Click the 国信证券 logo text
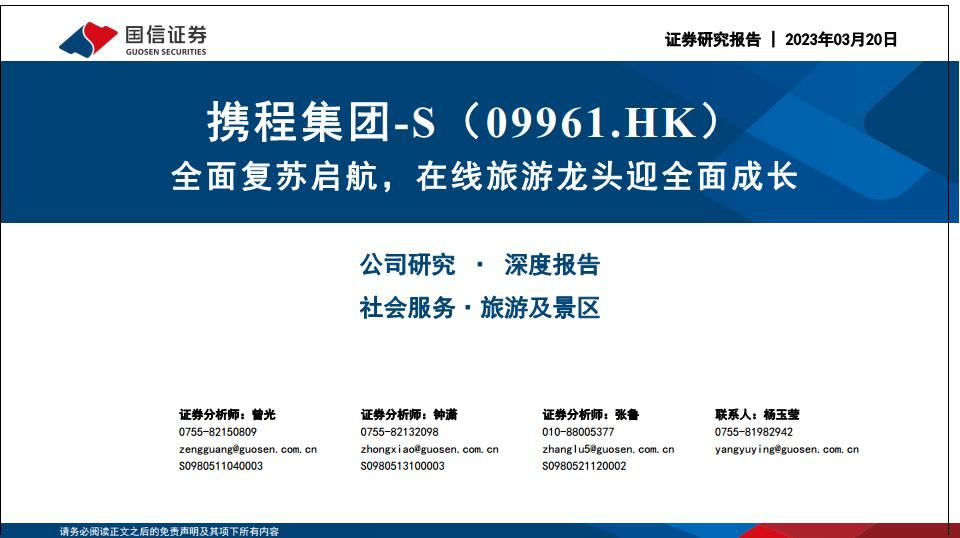Screen dimensions: 960x538 click(166, 33)
